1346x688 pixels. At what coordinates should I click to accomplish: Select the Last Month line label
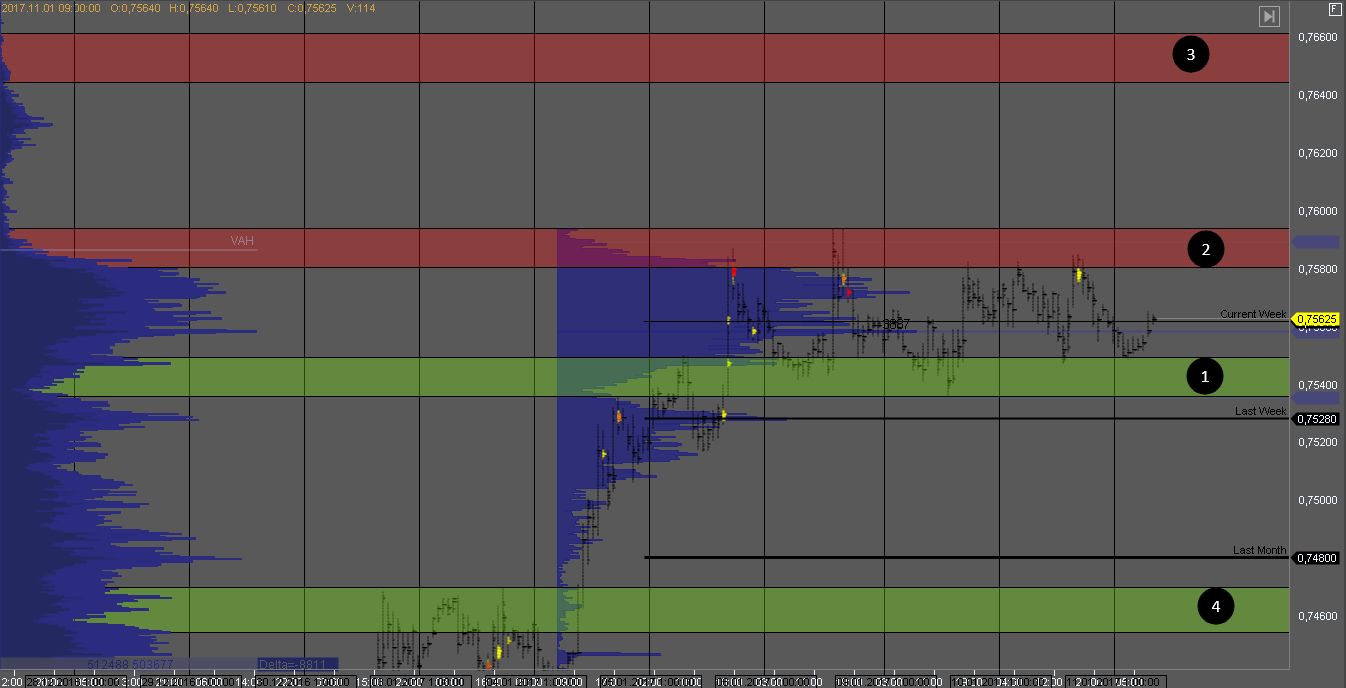(1258, 550)
